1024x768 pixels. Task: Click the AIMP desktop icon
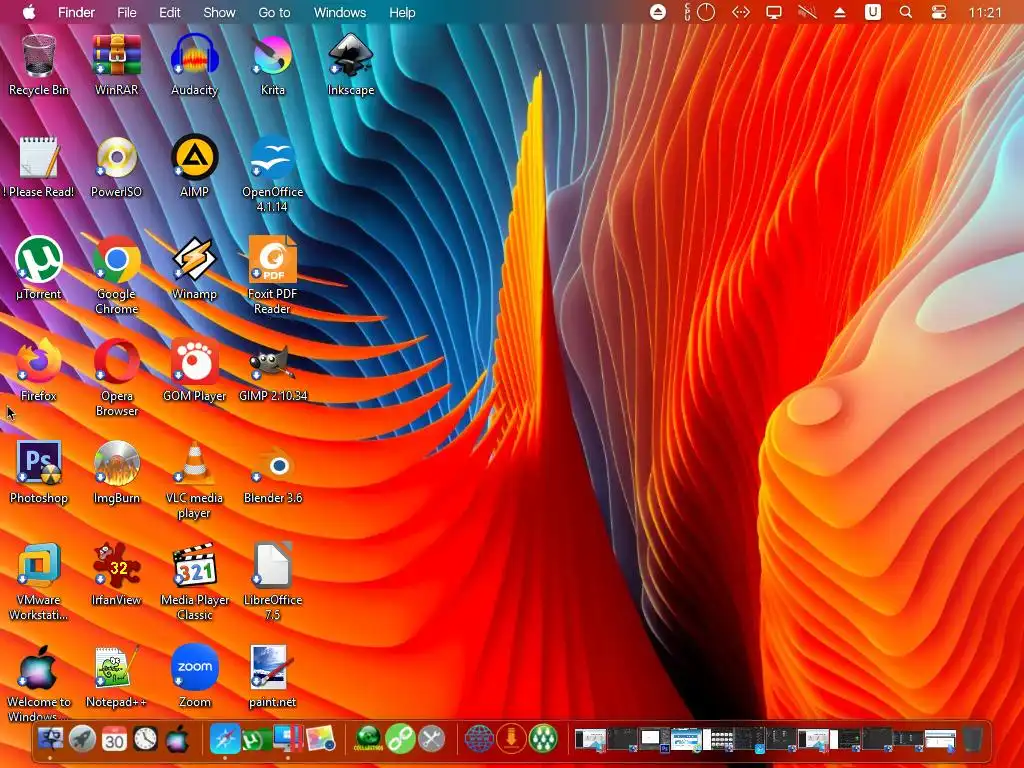point(194,166)
